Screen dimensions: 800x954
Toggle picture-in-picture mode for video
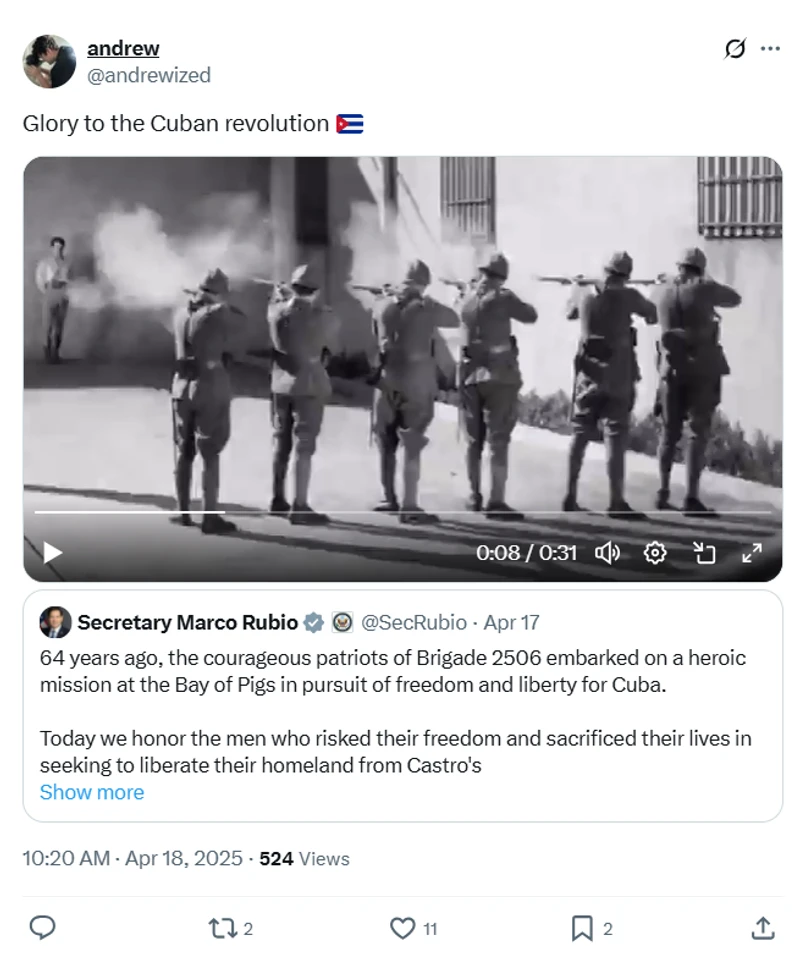coord(705,552)
